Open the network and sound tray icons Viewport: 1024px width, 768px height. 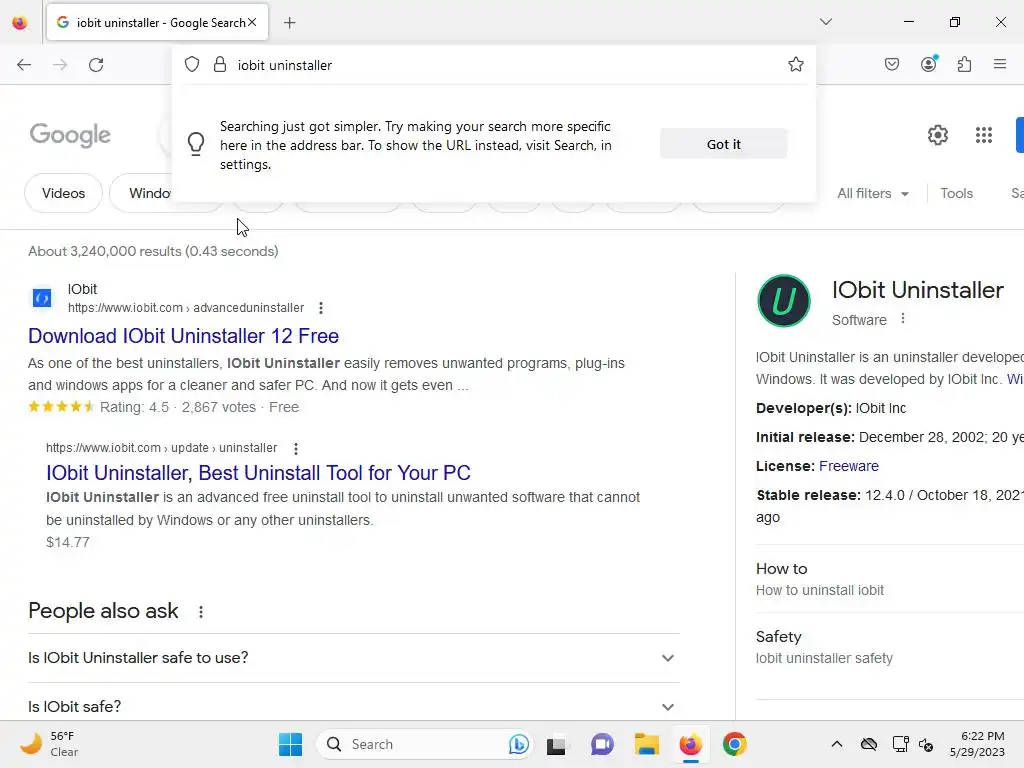pyautogui.click(x=913, y=744)
